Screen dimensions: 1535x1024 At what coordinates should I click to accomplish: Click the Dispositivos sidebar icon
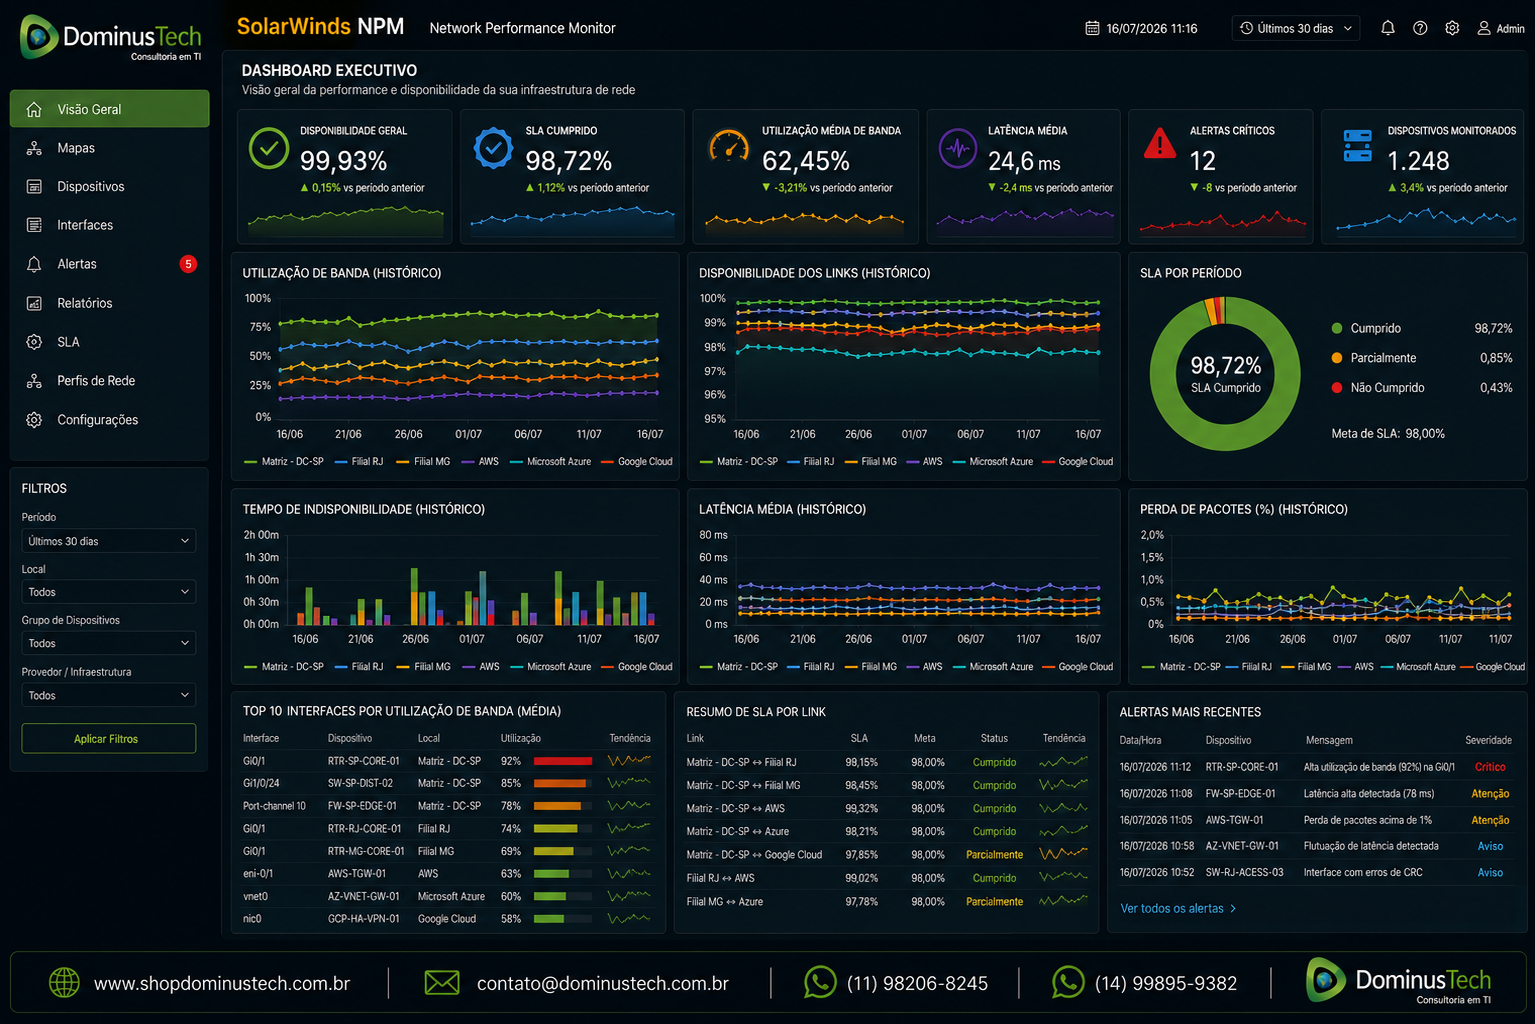34,187
